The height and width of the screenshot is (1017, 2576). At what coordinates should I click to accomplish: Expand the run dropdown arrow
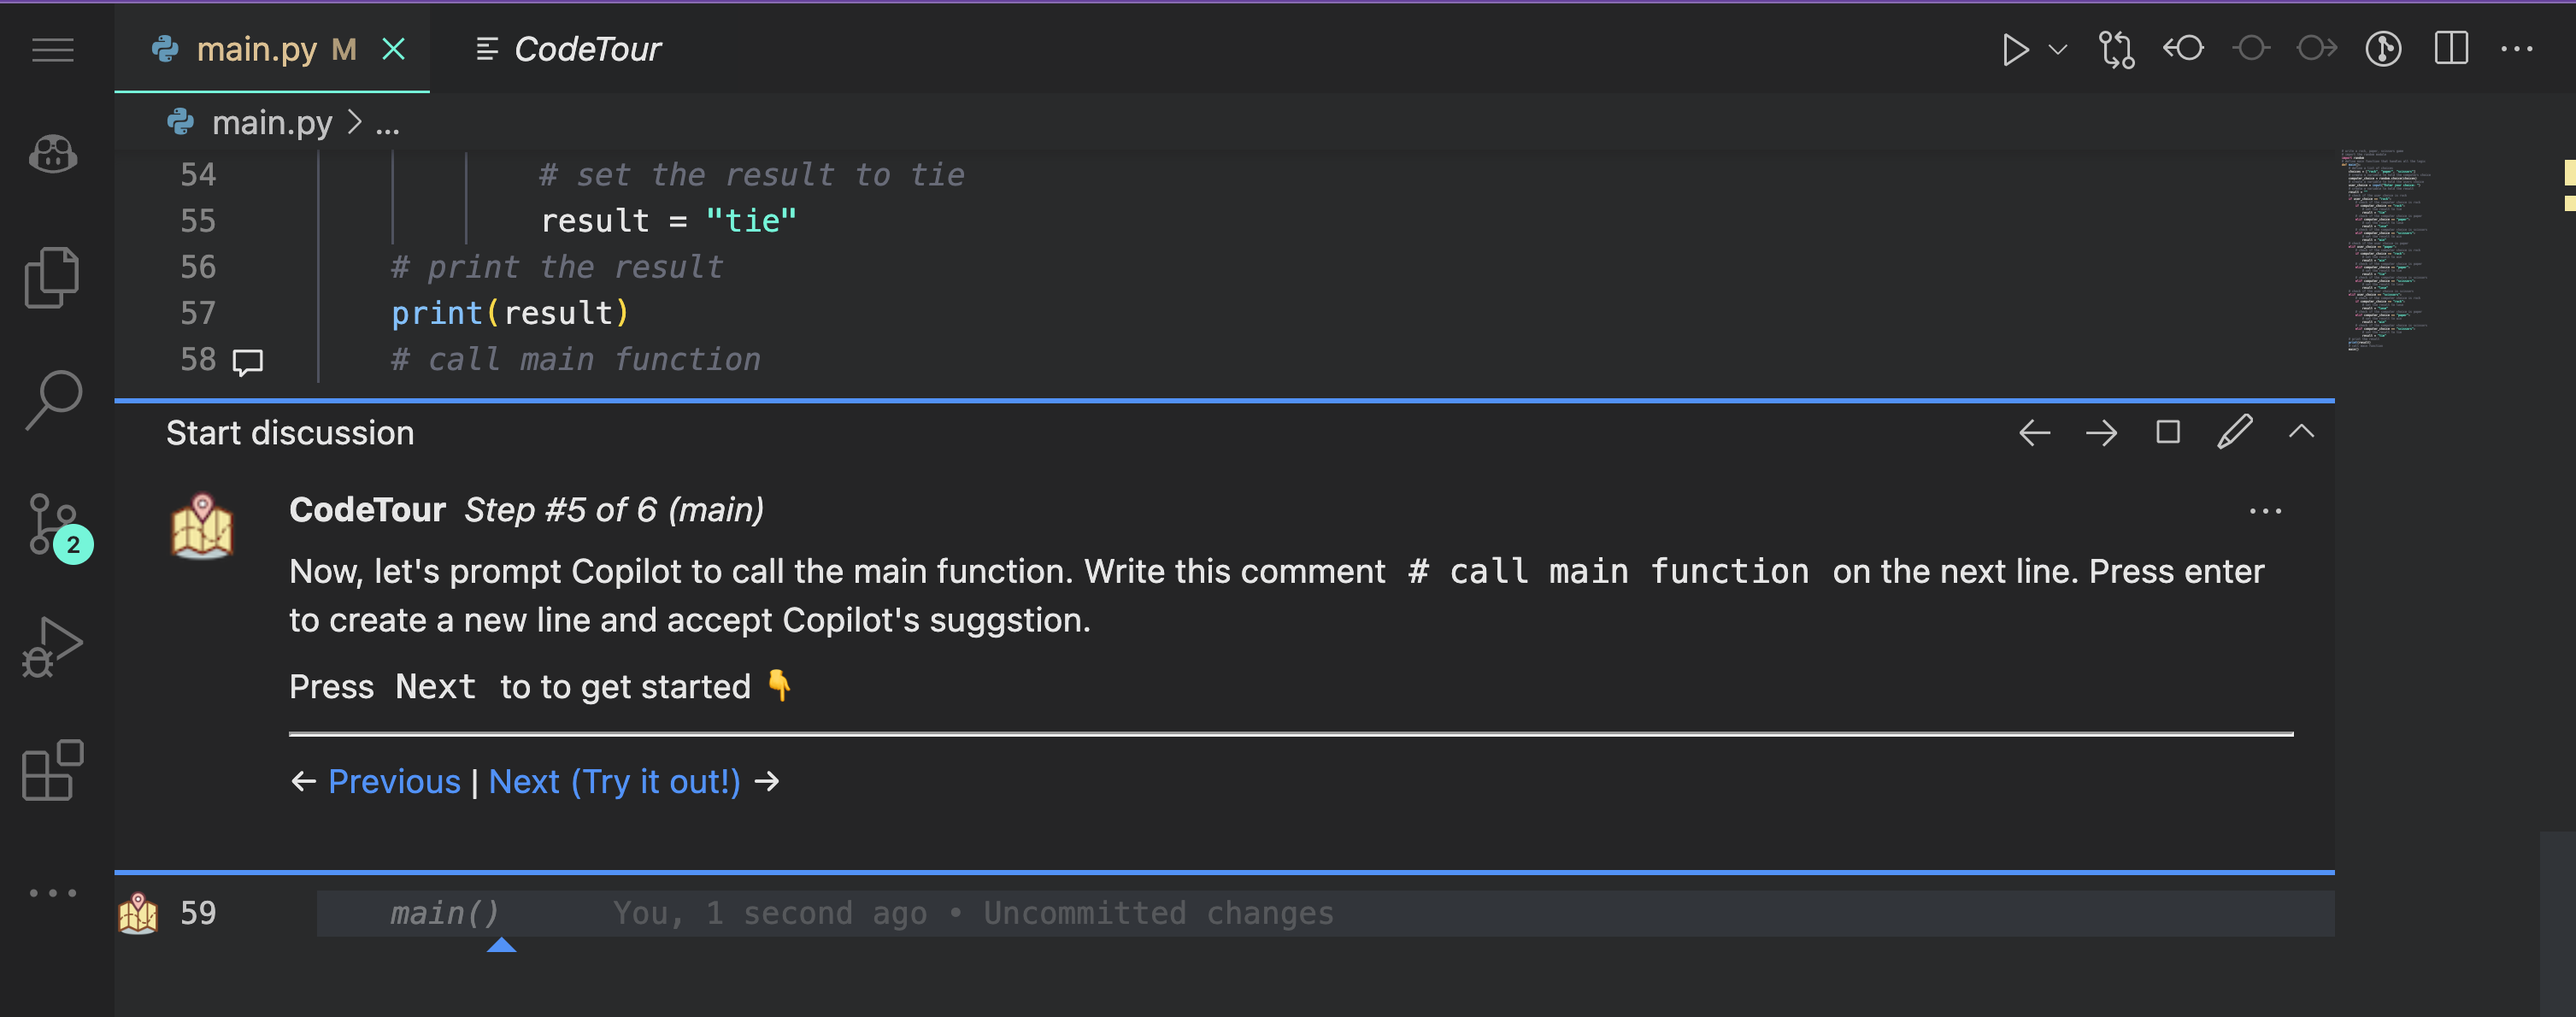(x=2059, y=48)
